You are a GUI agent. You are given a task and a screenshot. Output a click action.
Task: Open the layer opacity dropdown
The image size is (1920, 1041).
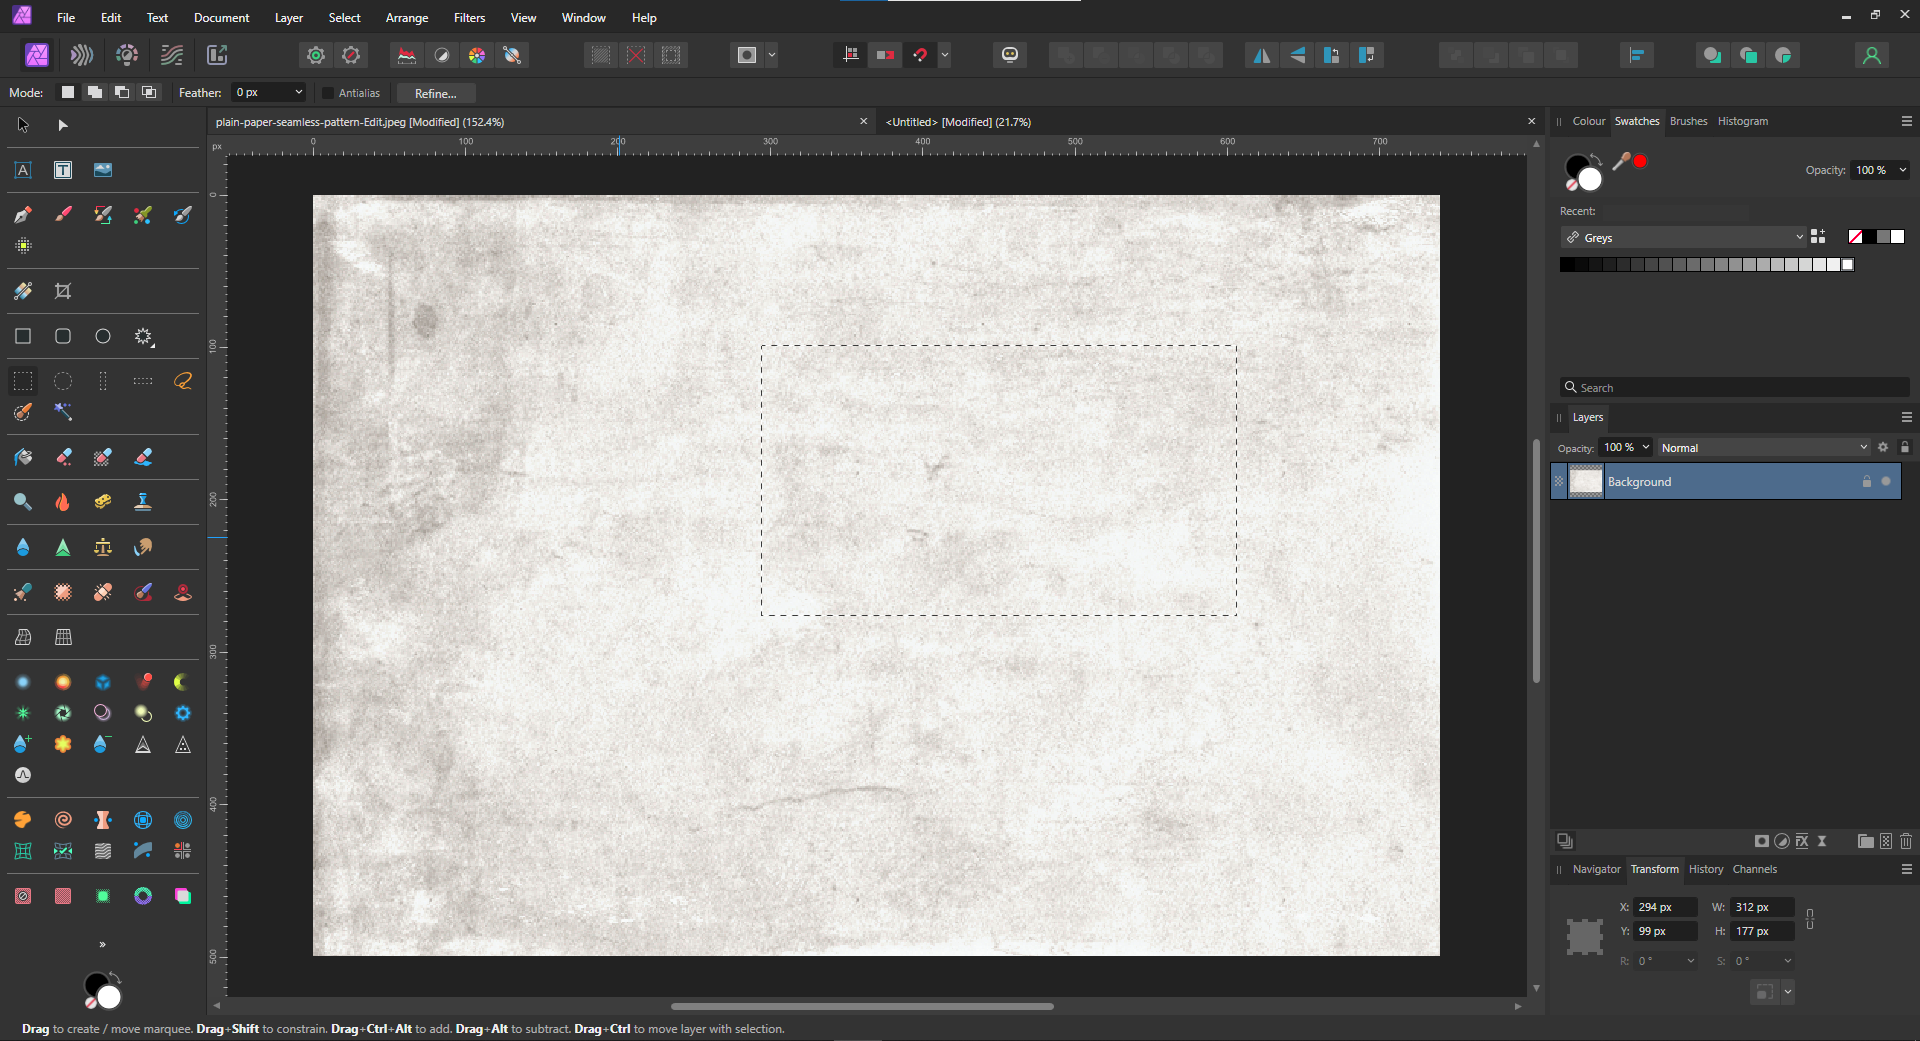tap(1645, 447)
